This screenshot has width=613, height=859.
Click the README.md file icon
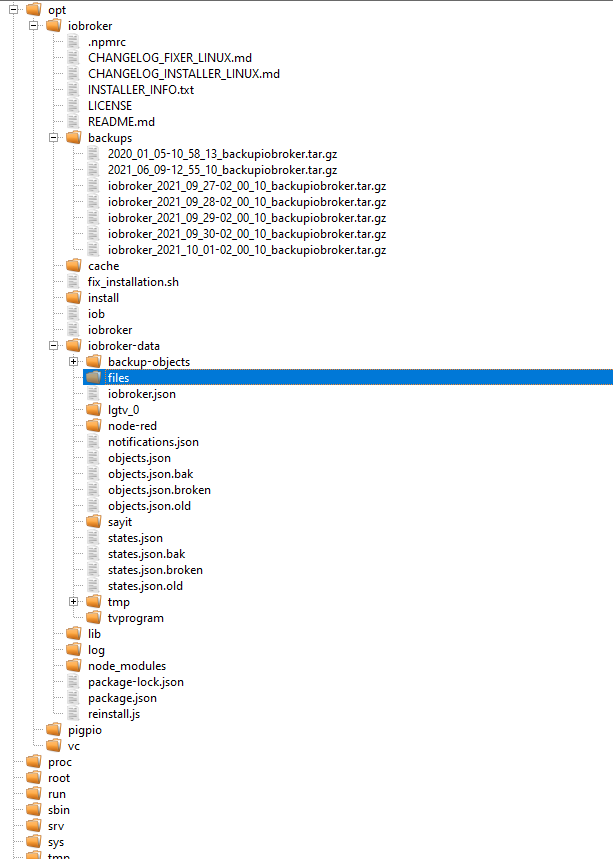(73, 122)
